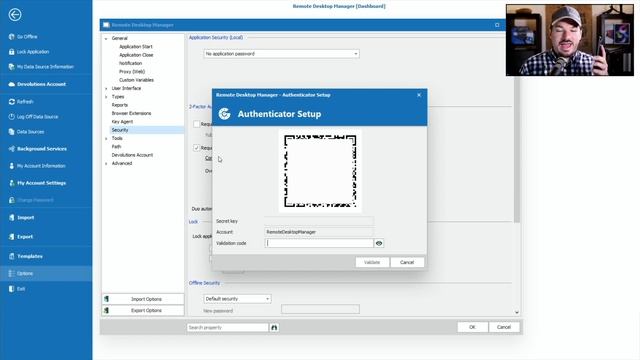This screenshot has width=640, height=360.
Task: Click the Log Off Data Source icon
Action: point(11,117)
